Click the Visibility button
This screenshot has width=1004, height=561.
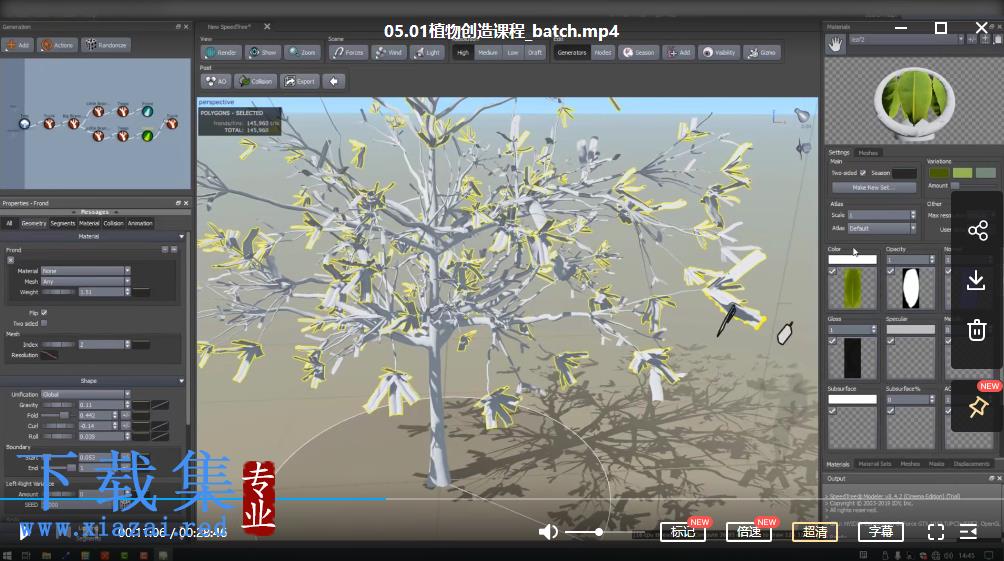coord(719,53)
